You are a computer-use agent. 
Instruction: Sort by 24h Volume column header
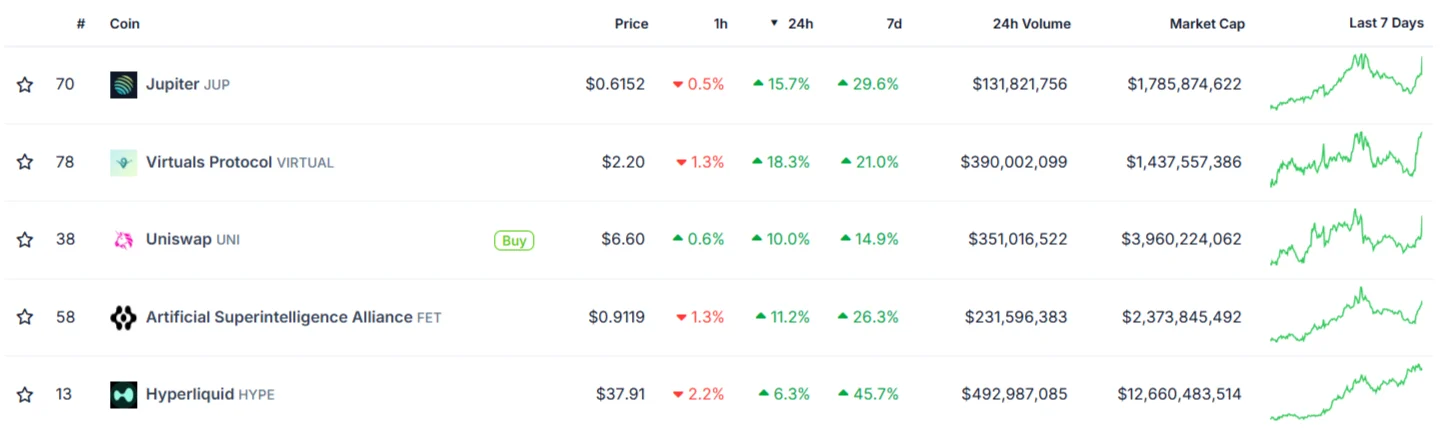click(1031, 24)
